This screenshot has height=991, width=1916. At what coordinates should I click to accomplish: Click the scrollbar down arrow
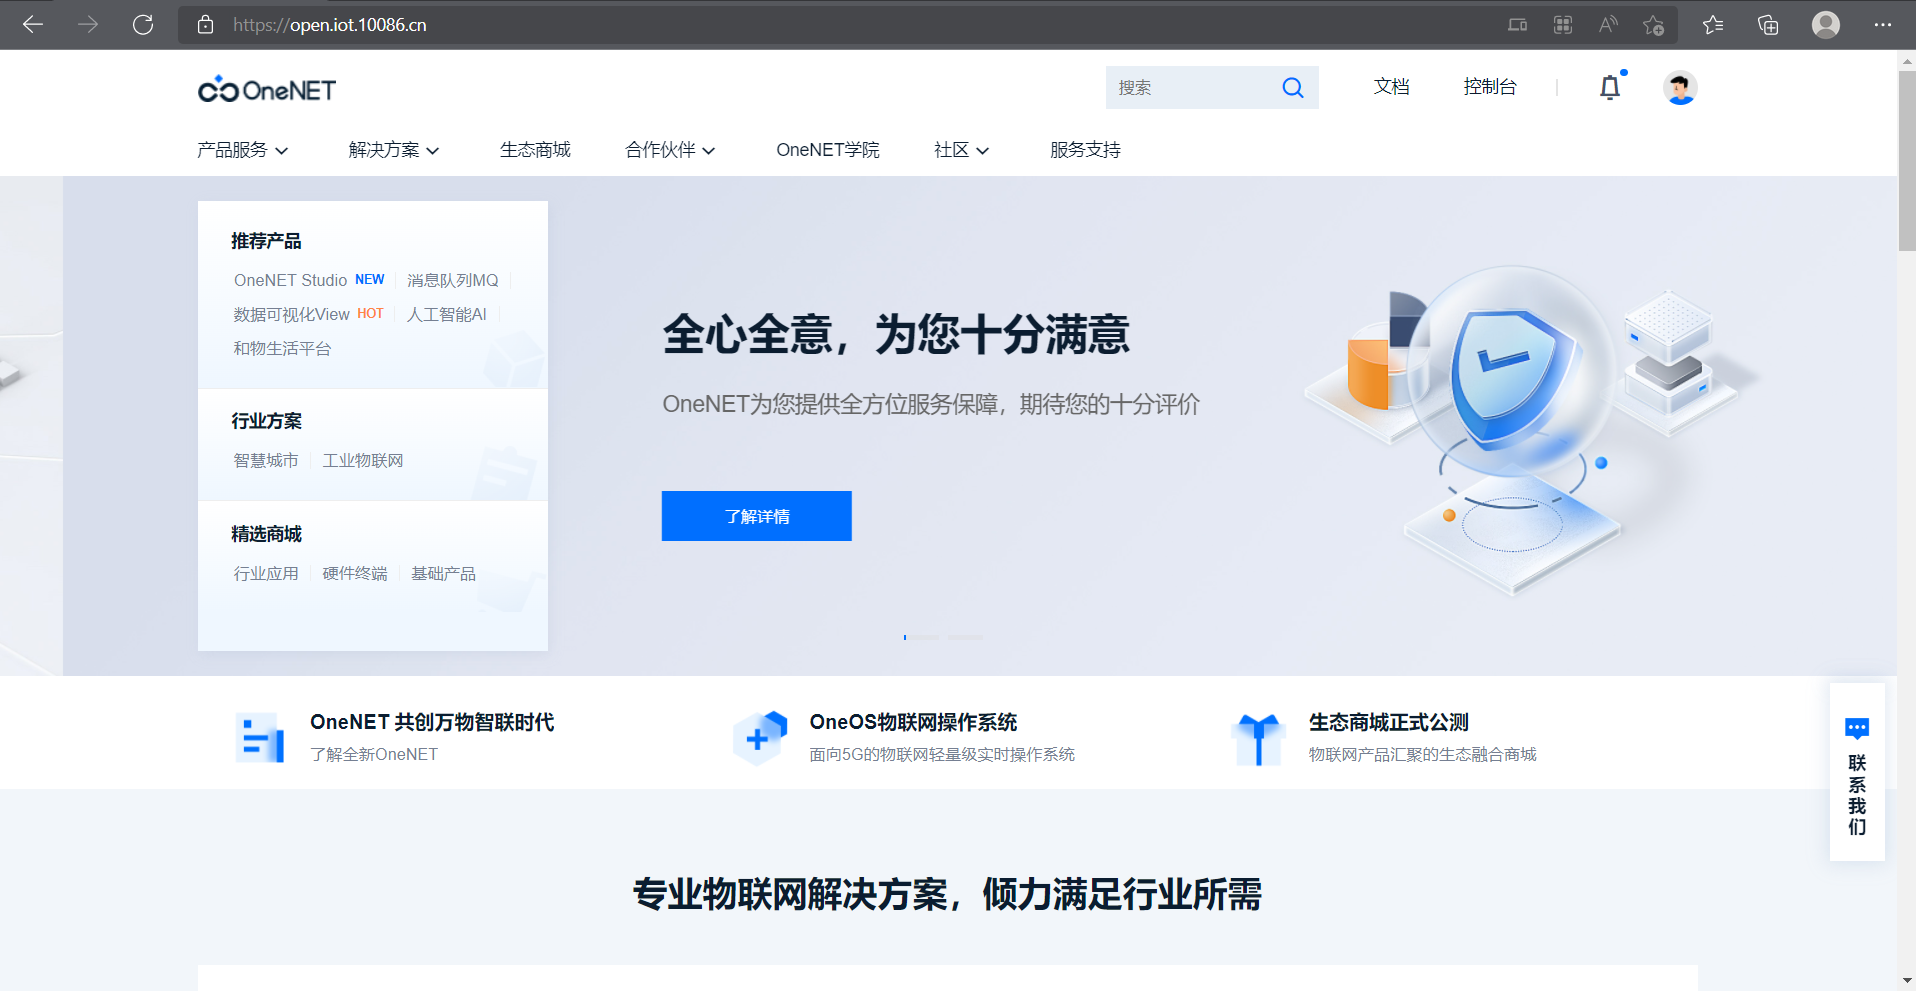pos(1906,981)
